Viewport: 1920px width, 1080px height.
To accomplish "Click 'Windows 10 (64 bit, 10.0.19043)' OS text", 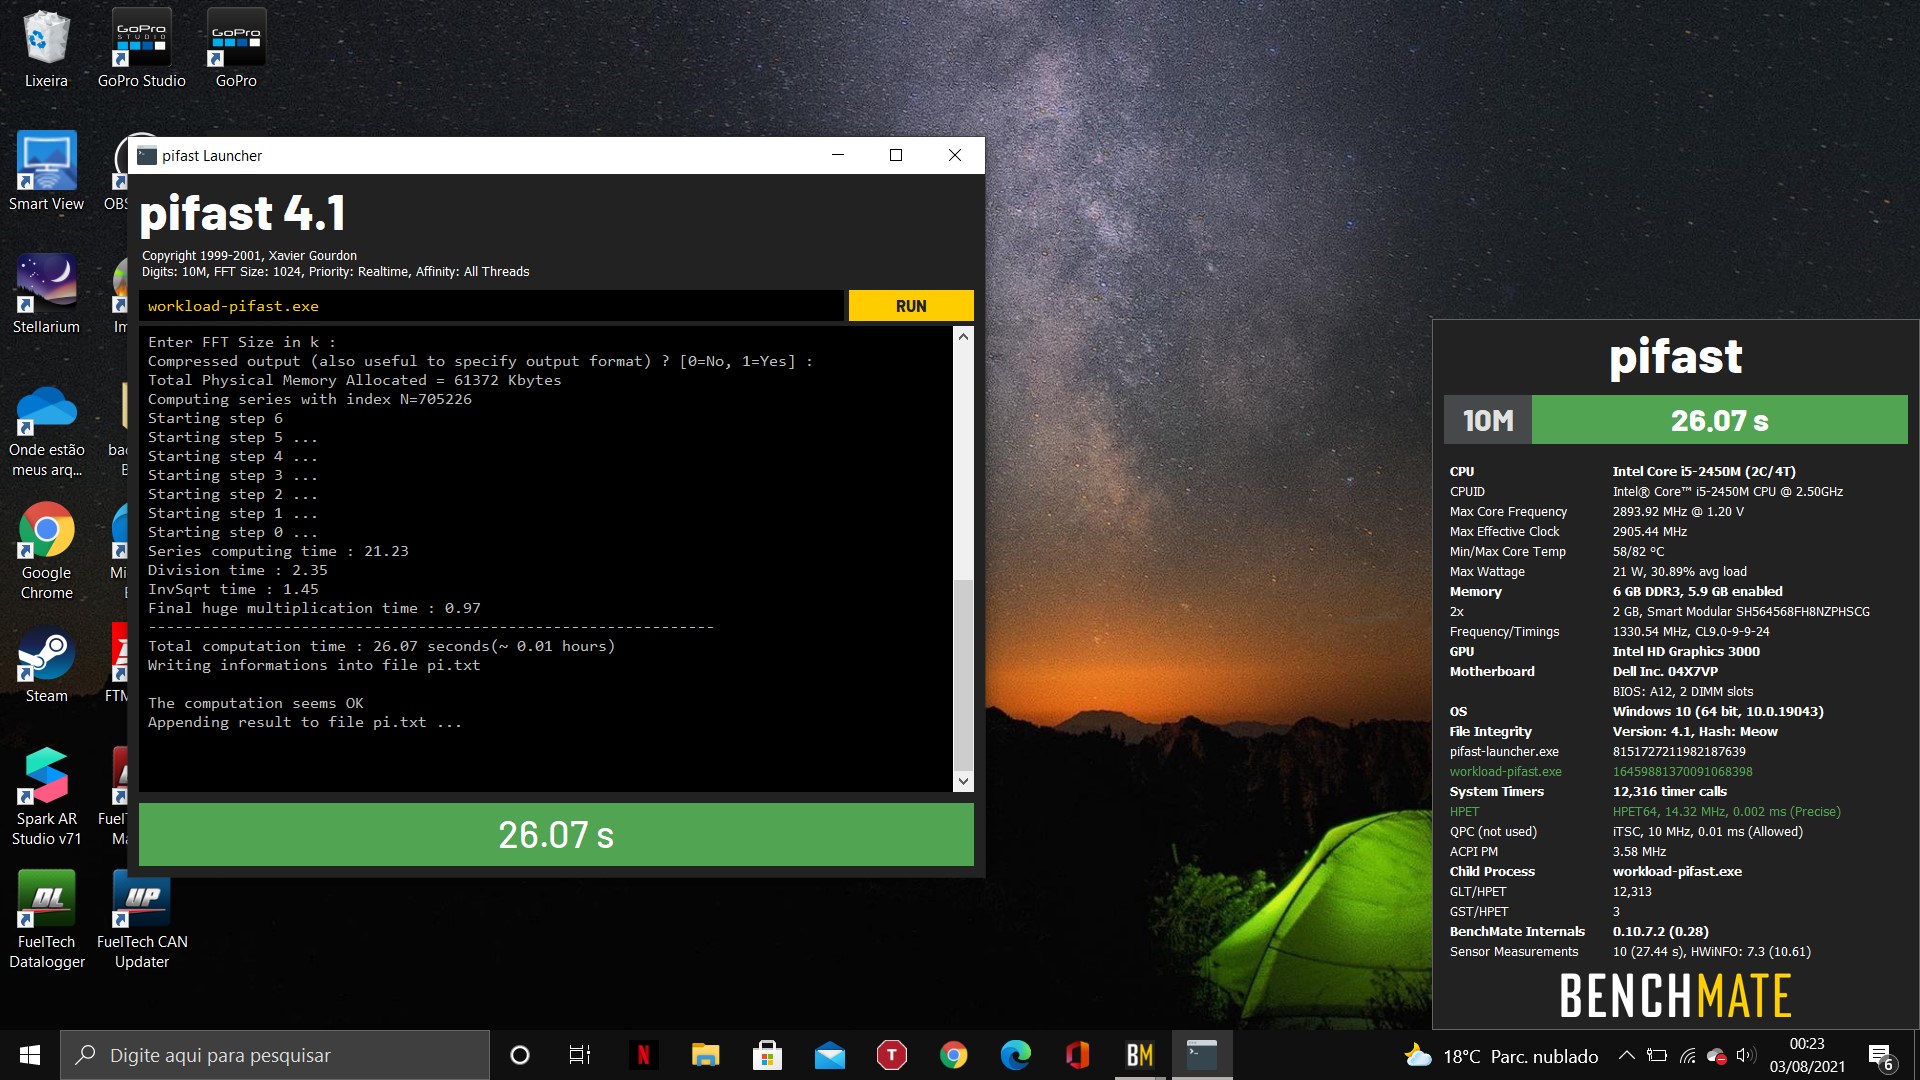I will pos(1718,711).
